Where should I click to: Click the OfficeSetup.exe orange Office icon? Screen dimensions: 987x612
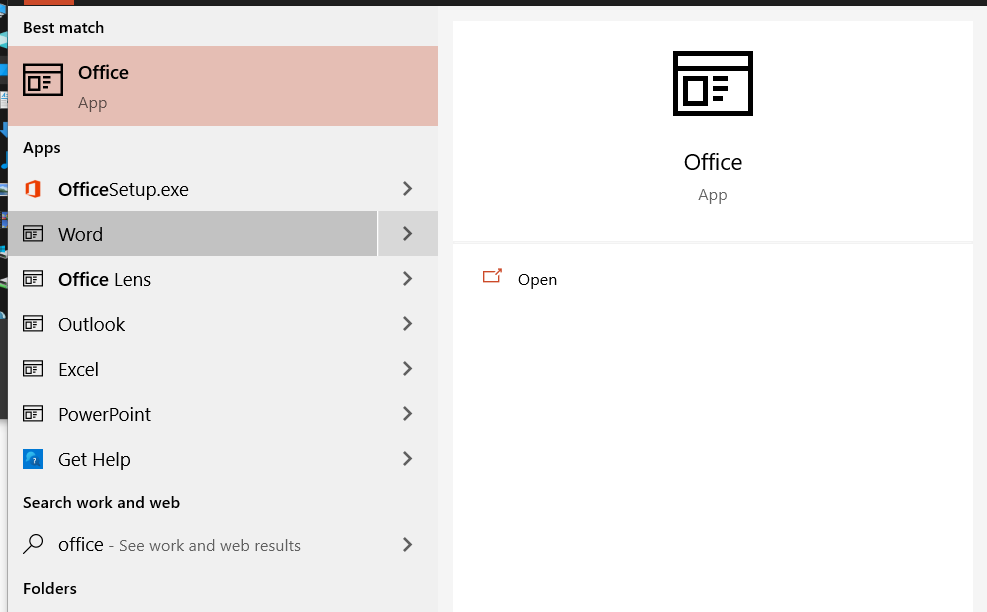[x=33, y=189]
